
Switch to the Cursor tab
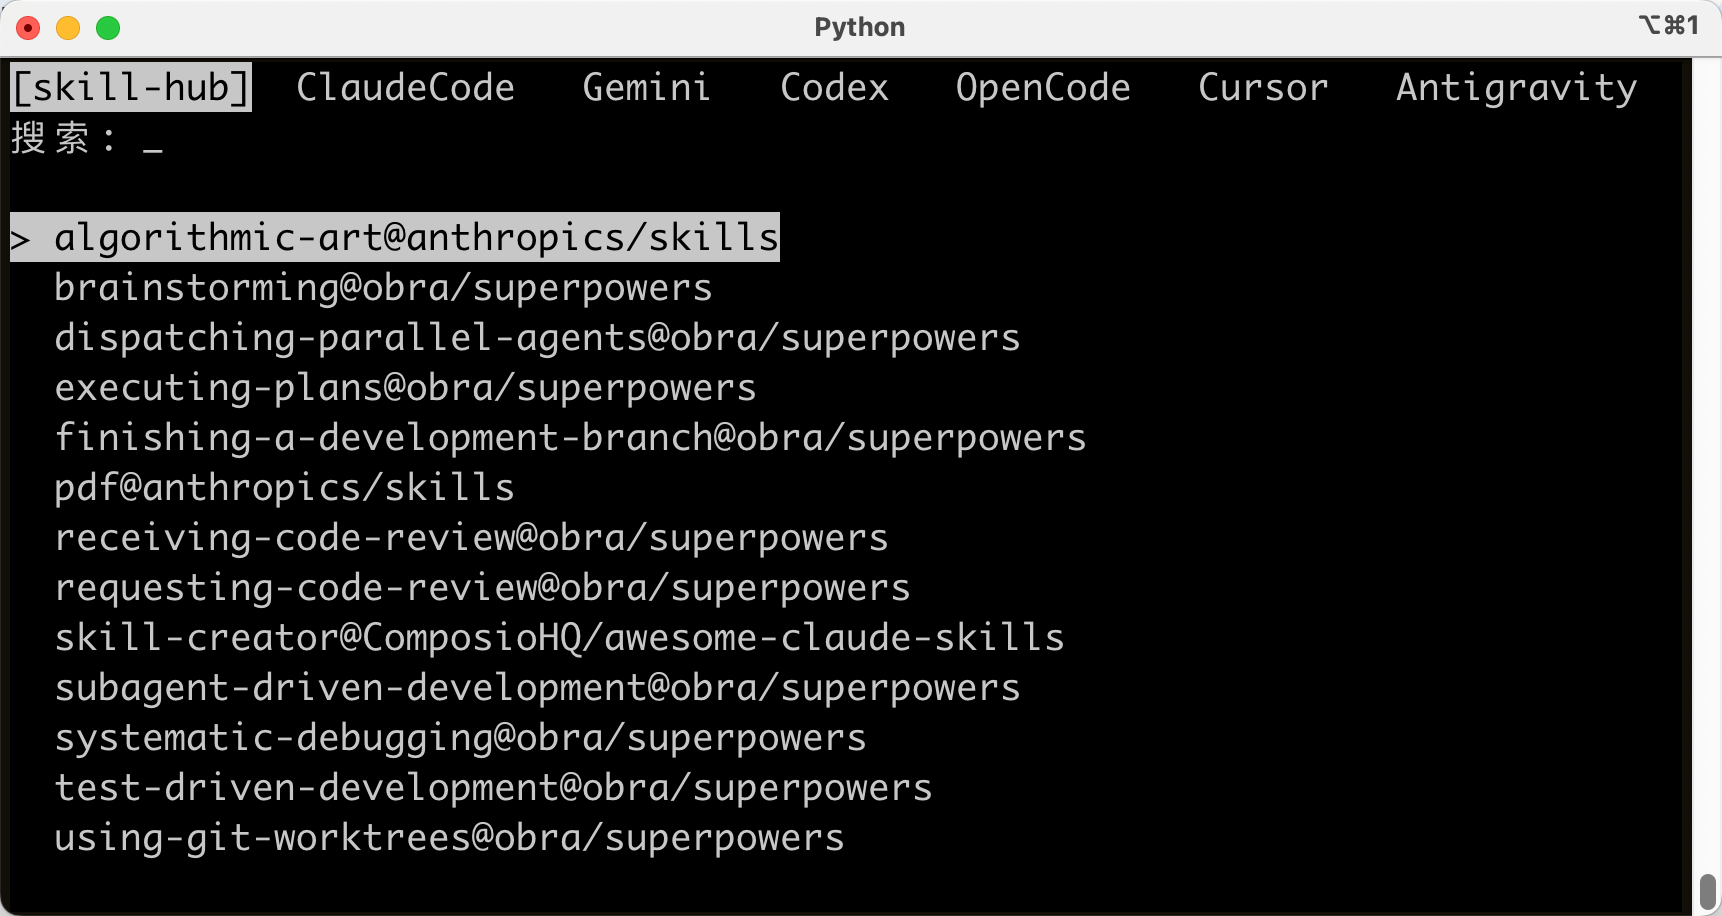[1263, 88]
